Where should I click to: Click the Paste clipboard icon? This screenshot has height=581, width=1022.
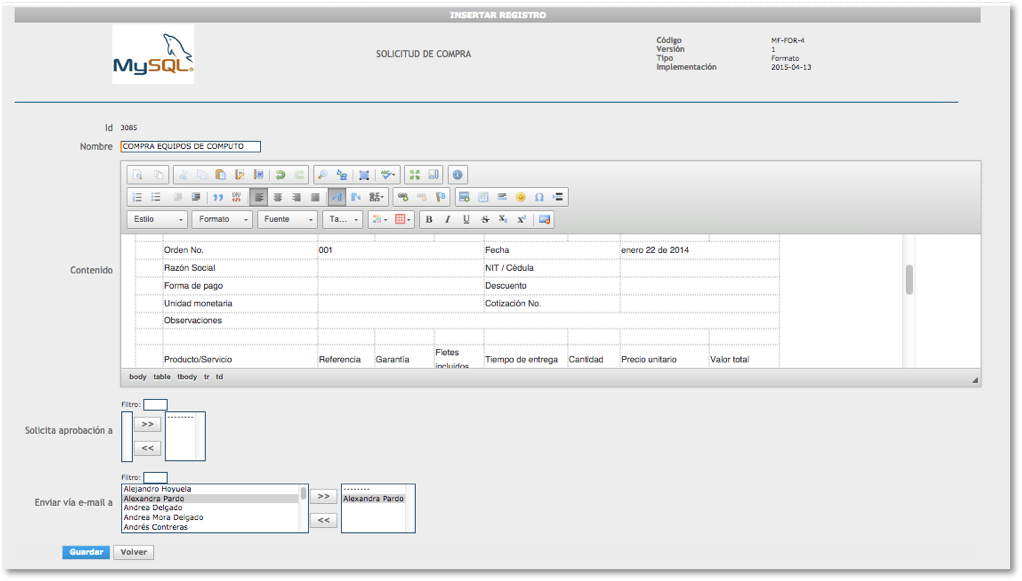[x=221, y=175]
